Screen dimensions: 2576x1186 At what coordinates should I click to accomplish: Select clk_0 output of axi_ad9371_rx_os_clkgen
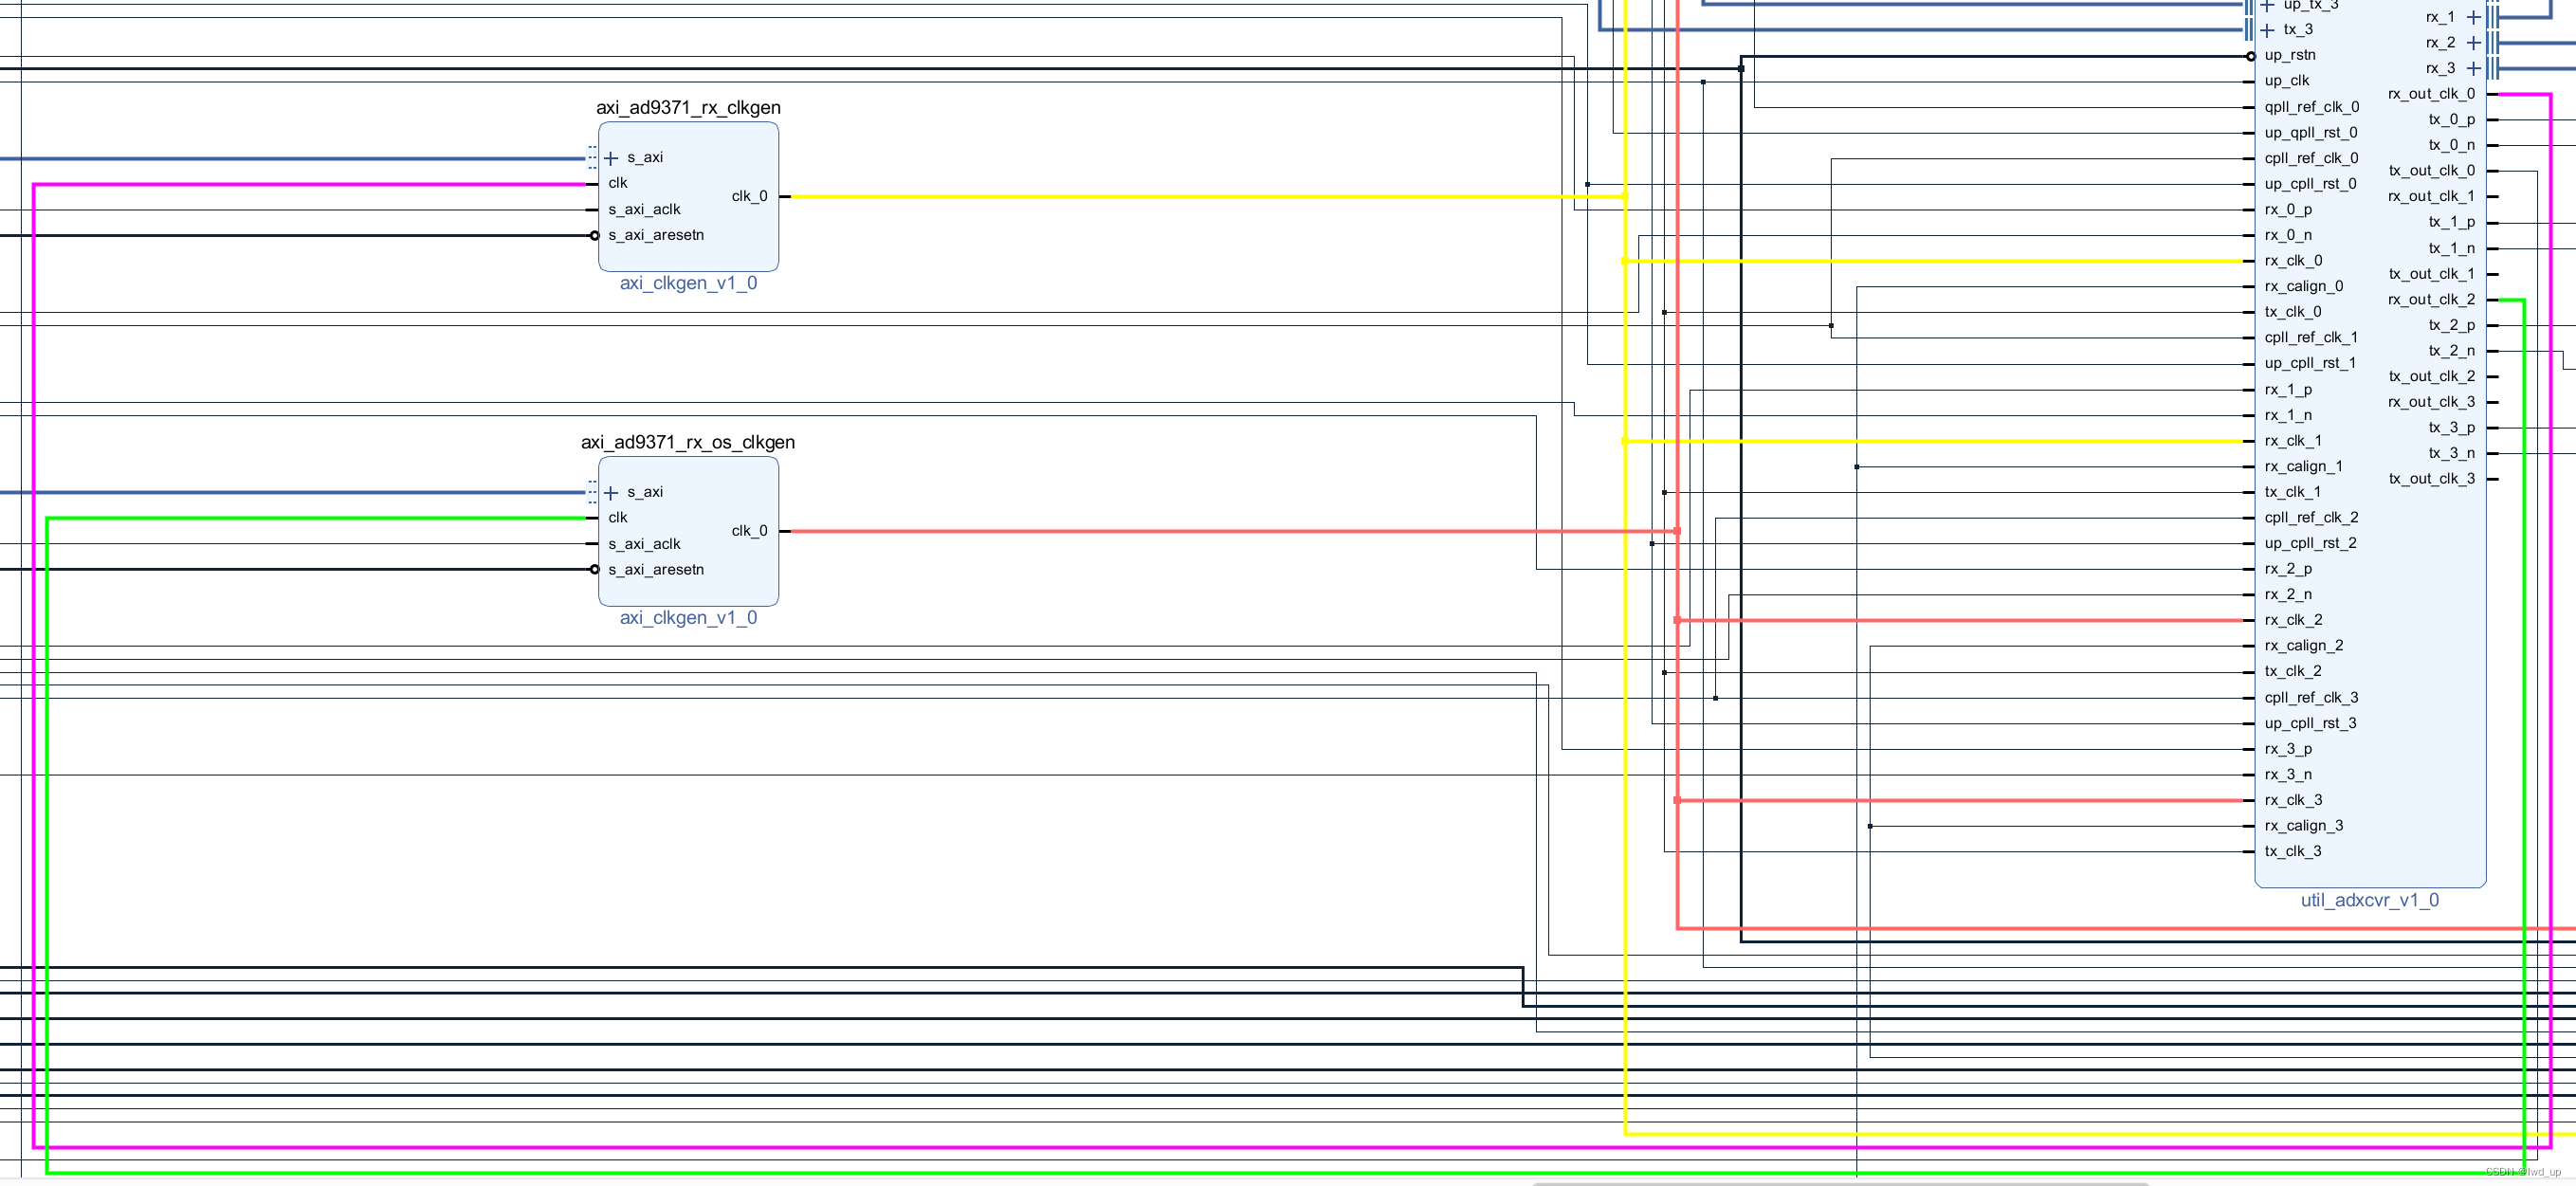(x=749, y=531)
